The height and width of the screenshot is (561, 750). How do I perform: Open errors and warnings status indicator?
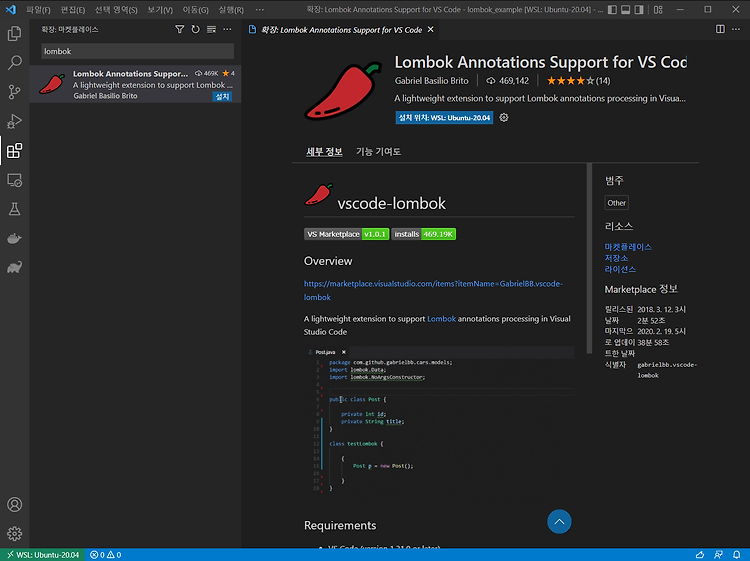click(106, 555)
